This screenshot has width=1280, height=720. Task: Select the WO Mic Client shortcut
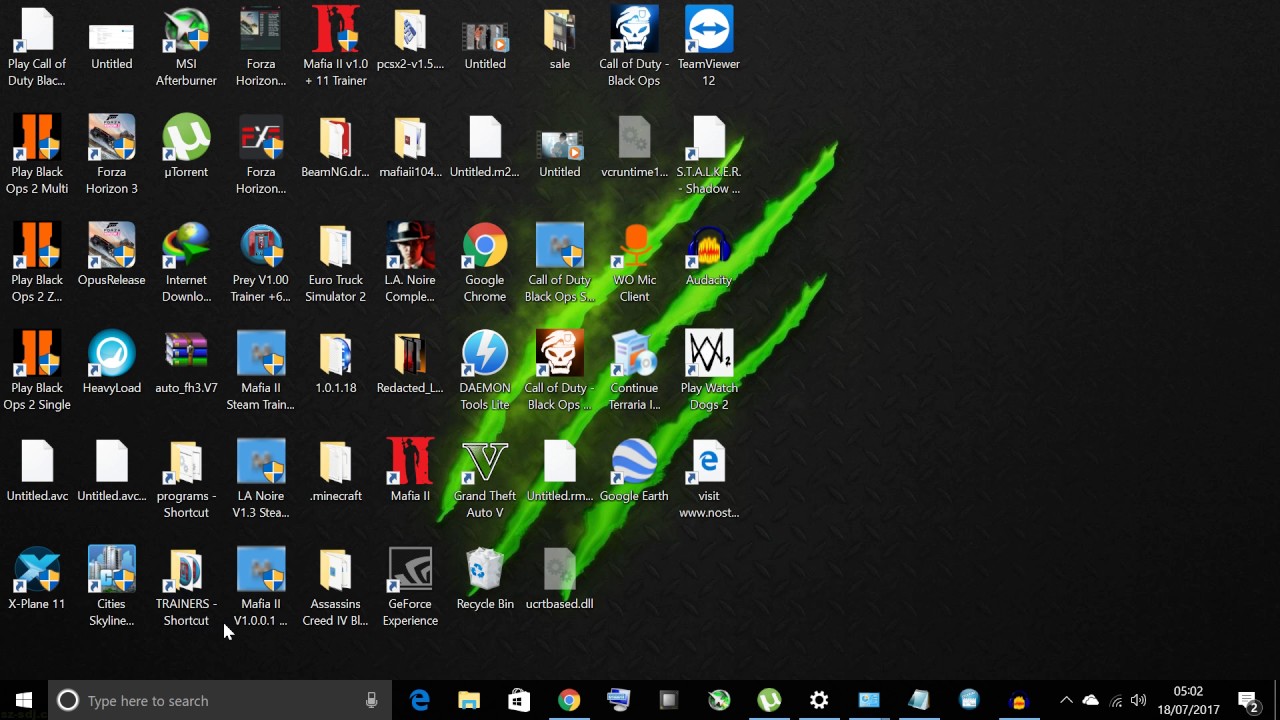pos(634,262)
